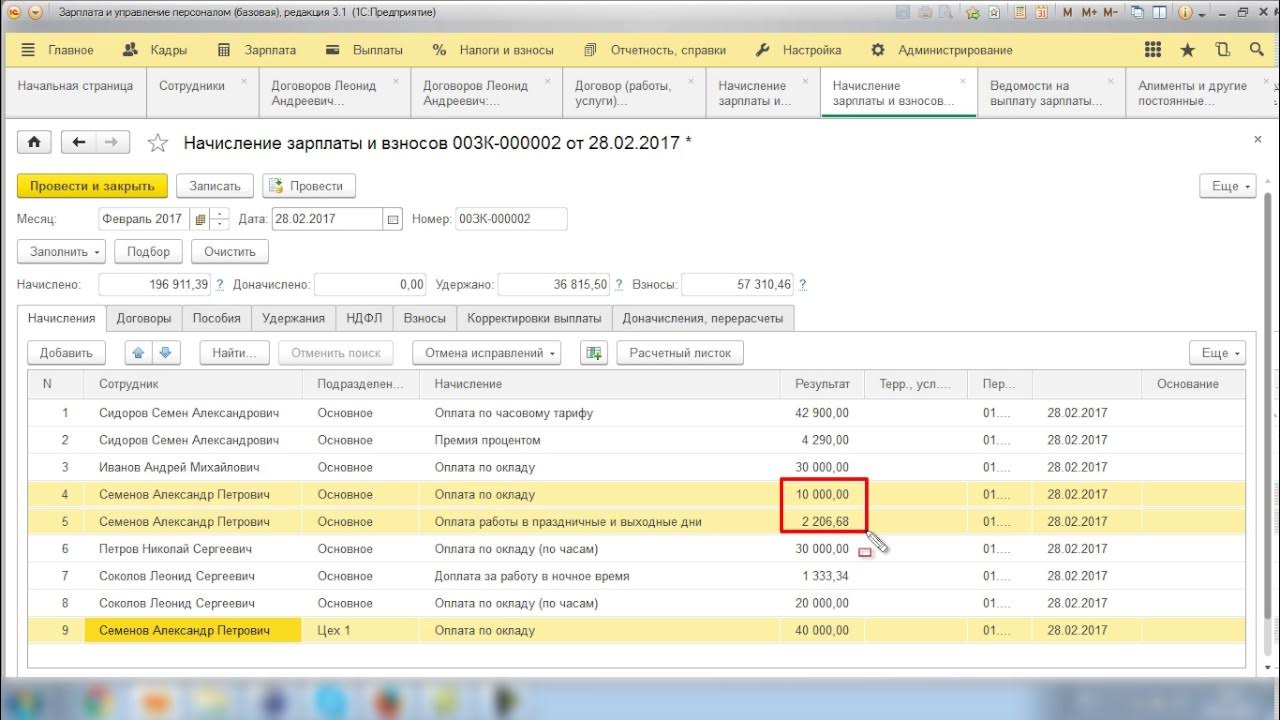Click the Дата field showing 28.02.2017
Screen dimensions: 1280x720
328,219
